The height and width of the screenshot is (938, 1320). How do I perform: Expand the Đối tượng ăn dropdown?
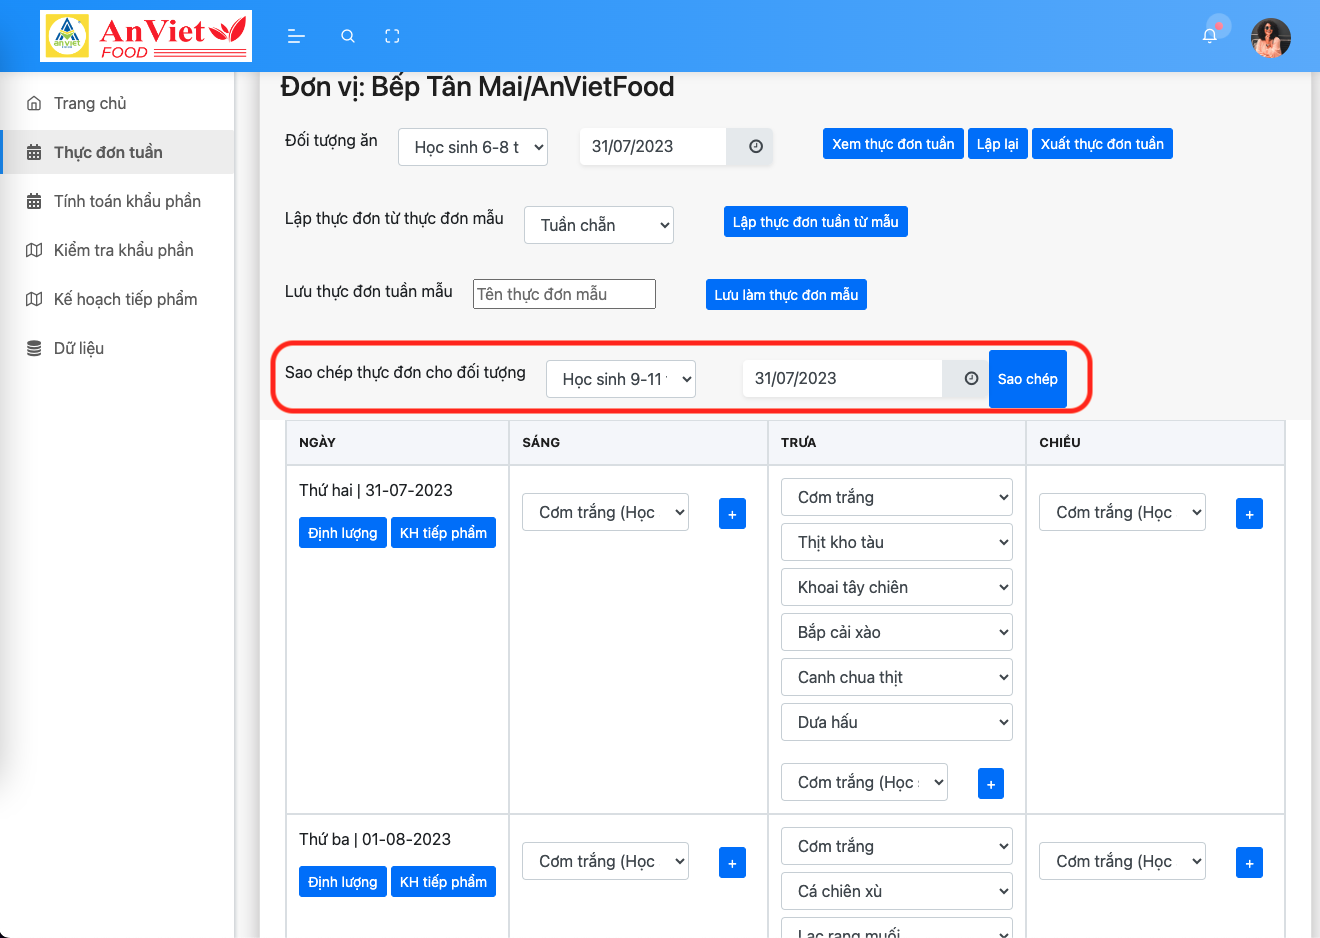pos(473,147)
